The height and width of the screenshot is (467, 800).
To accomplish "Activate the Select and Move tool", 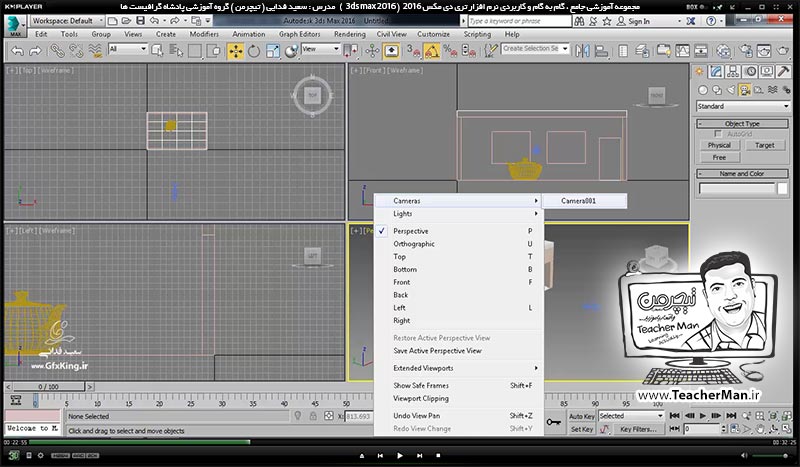I will [235, 51].
